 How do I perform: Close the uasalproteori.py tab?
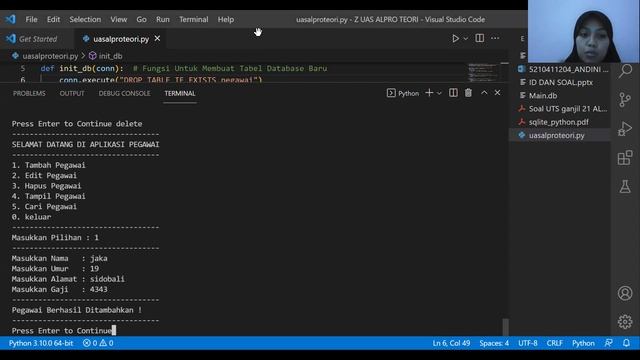[157, 38]
